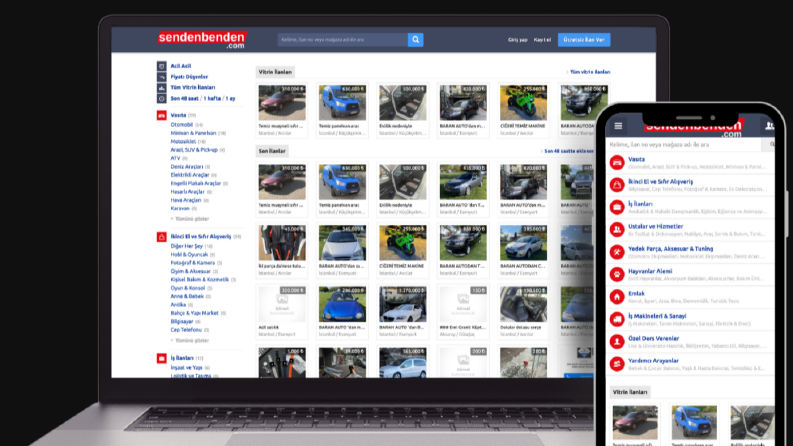The width and height of the screenshot is (793, 446).
Task: Open Tüm vitrin ilanları link above showcase
Action: click(590, 72)
